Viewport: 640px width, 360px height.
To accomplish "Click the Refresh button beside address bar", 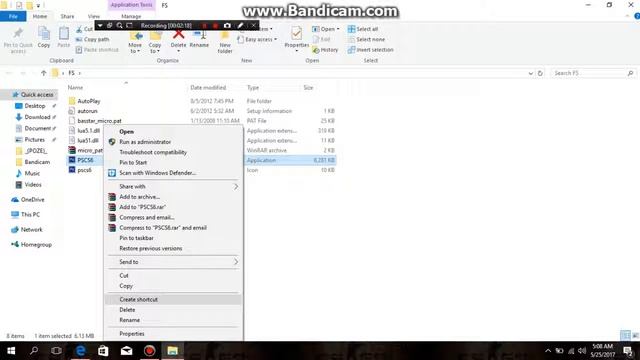I will pyautogui.click(x=540, y=73).
